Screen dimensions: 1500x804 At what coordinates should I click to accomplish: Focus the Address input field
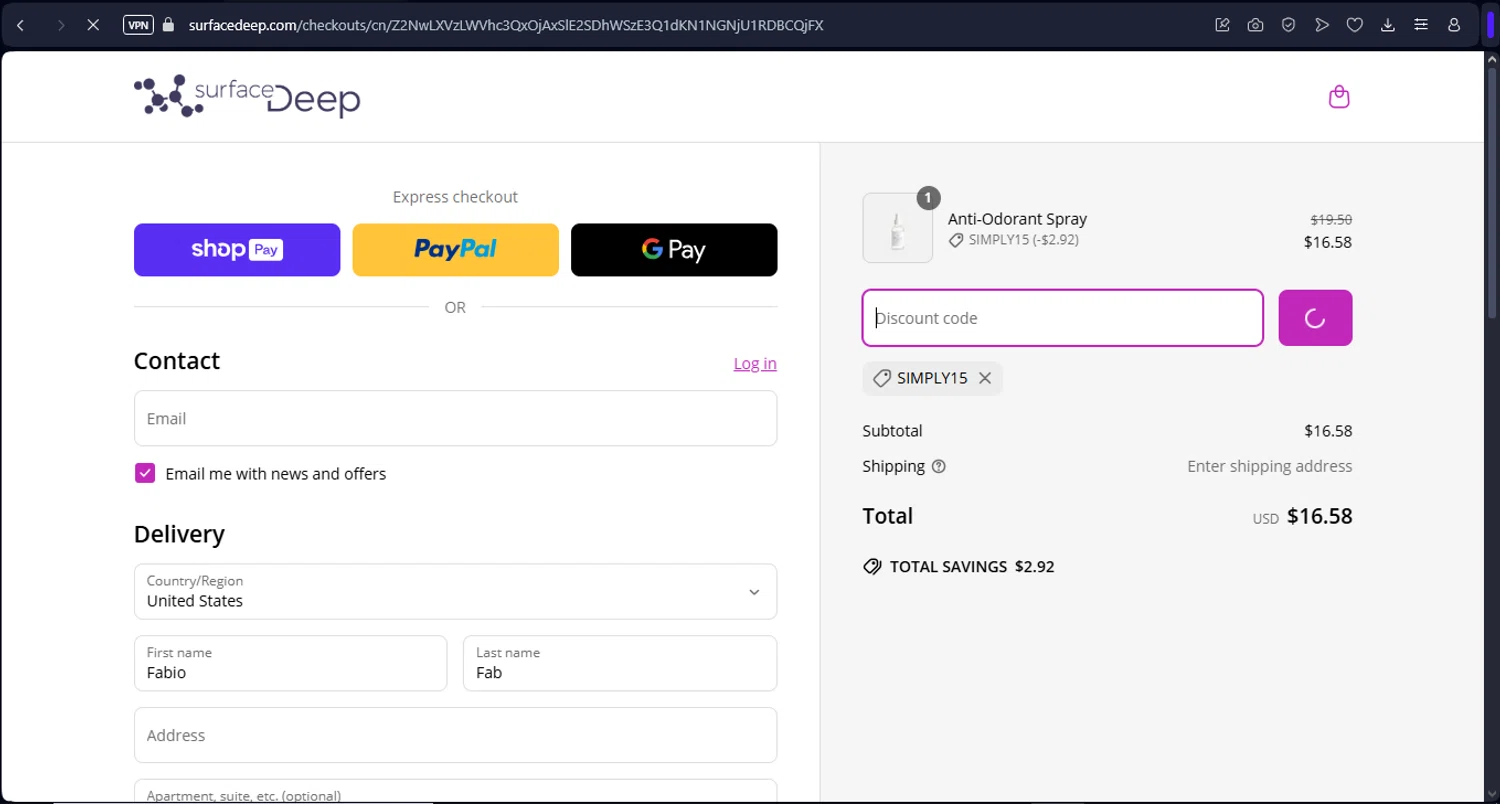click(455, 735)
